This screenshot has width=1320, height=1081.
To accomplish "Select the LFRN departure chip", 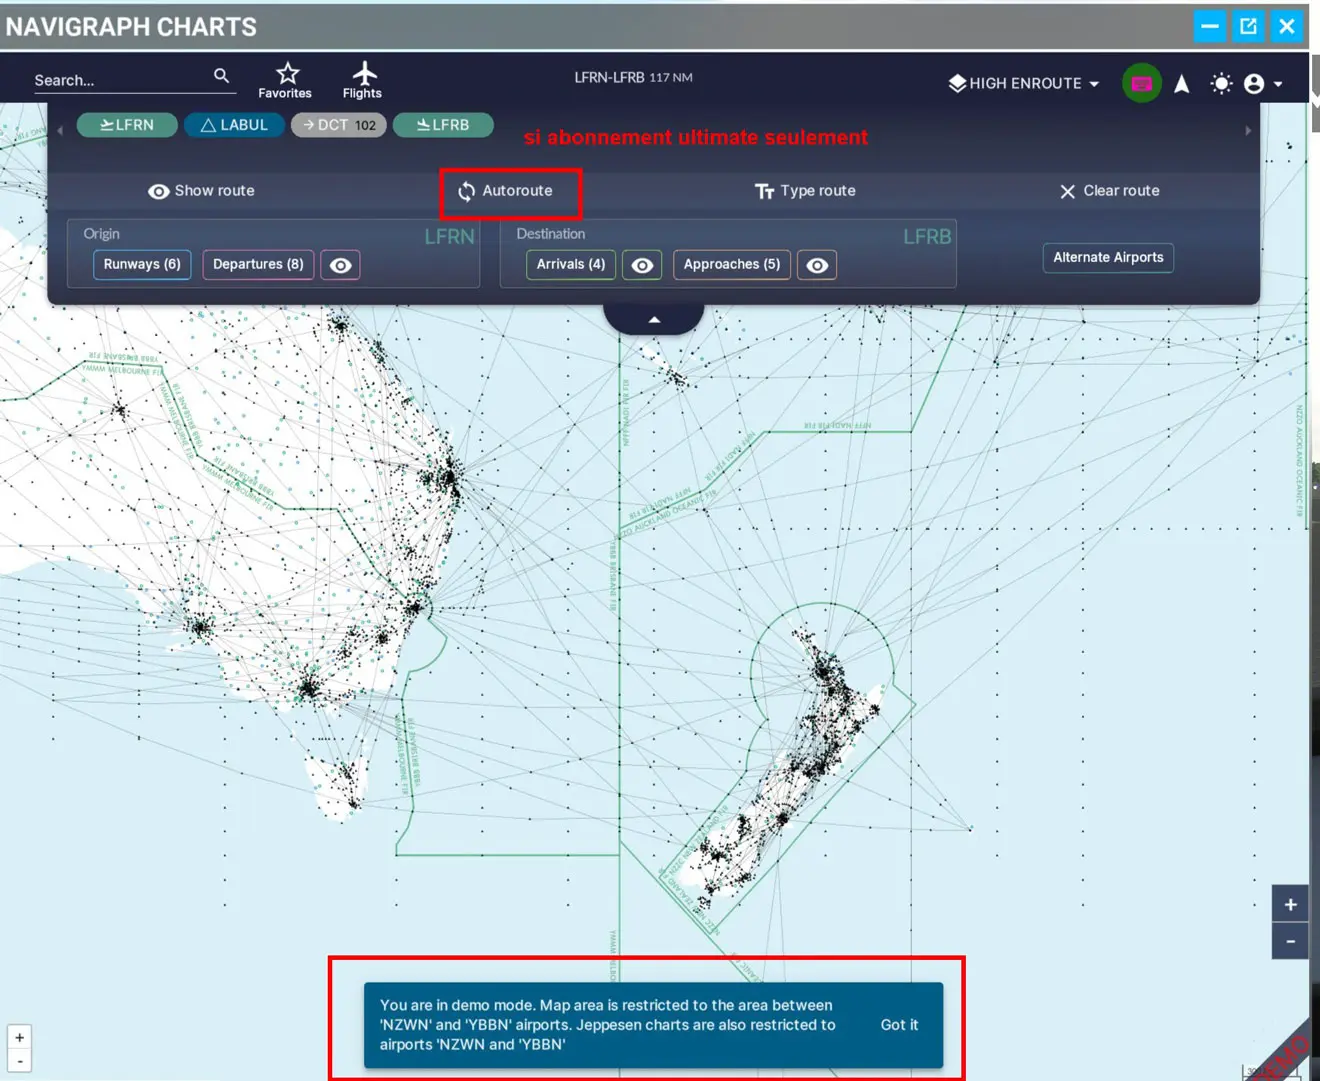I will pyautogui.click(x=127, y=125).
